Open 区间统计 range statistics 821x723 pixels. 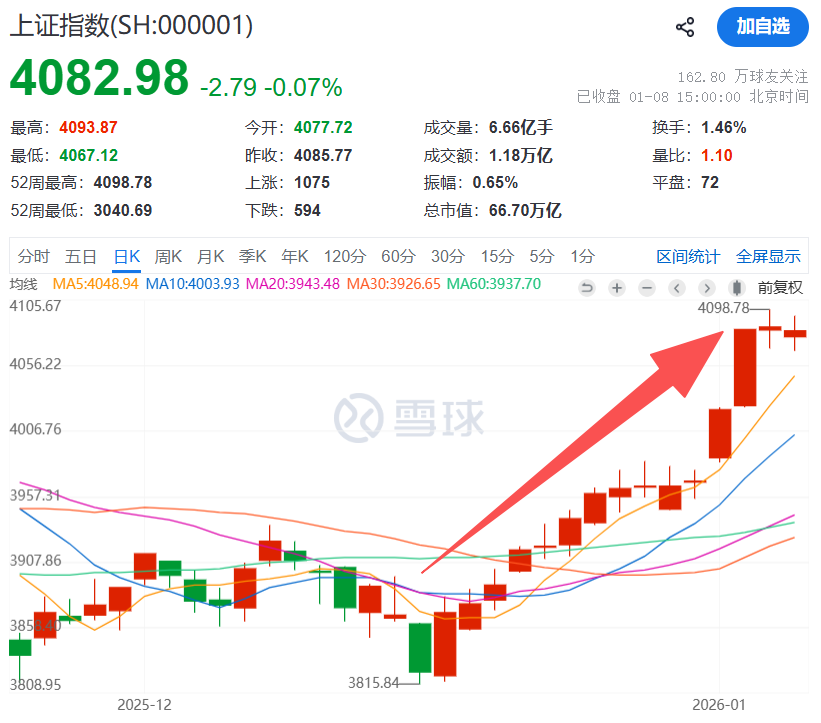(688, 256)
